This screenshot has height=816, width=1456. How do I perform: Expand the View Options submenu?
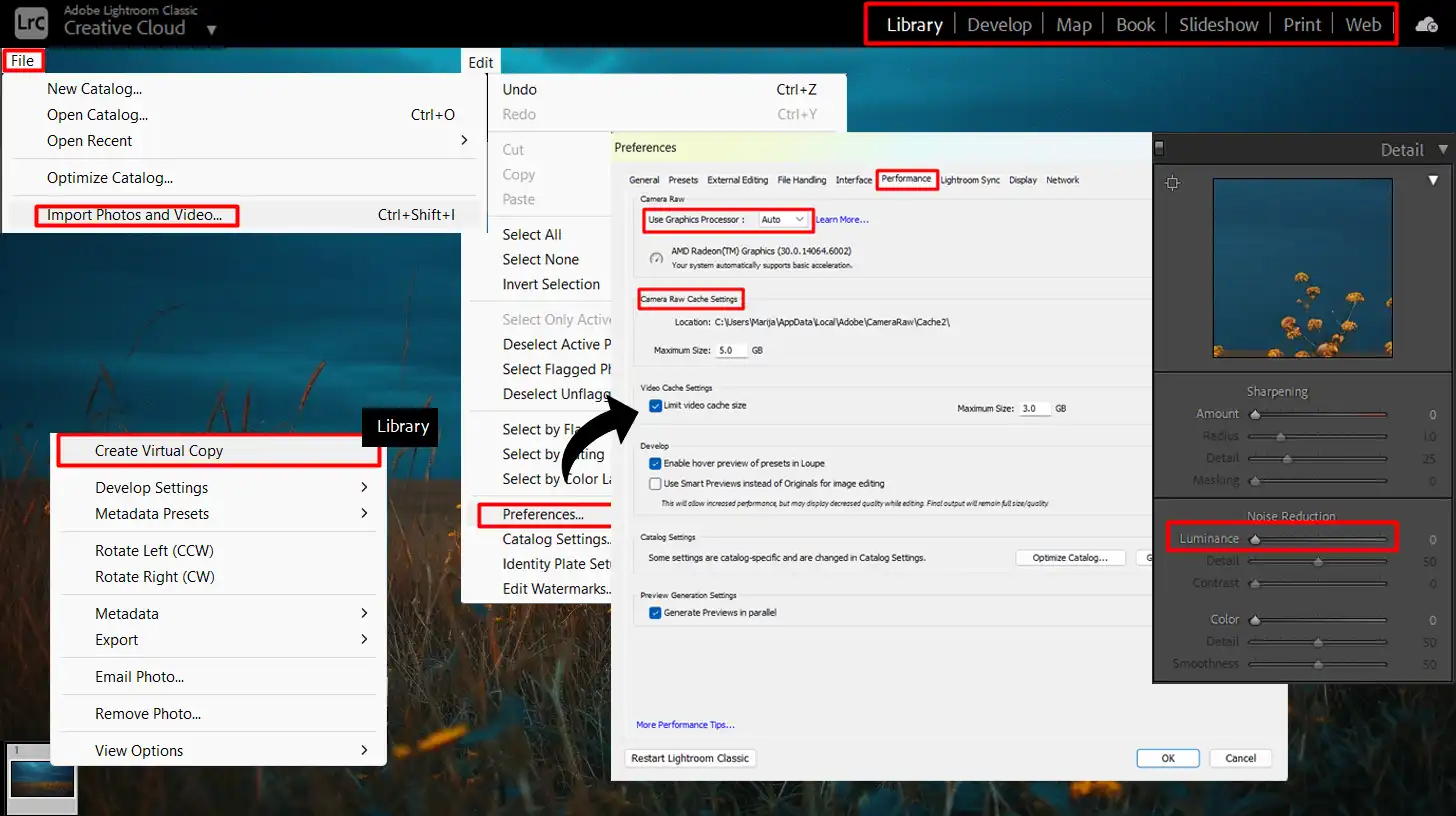pos(364,751)
